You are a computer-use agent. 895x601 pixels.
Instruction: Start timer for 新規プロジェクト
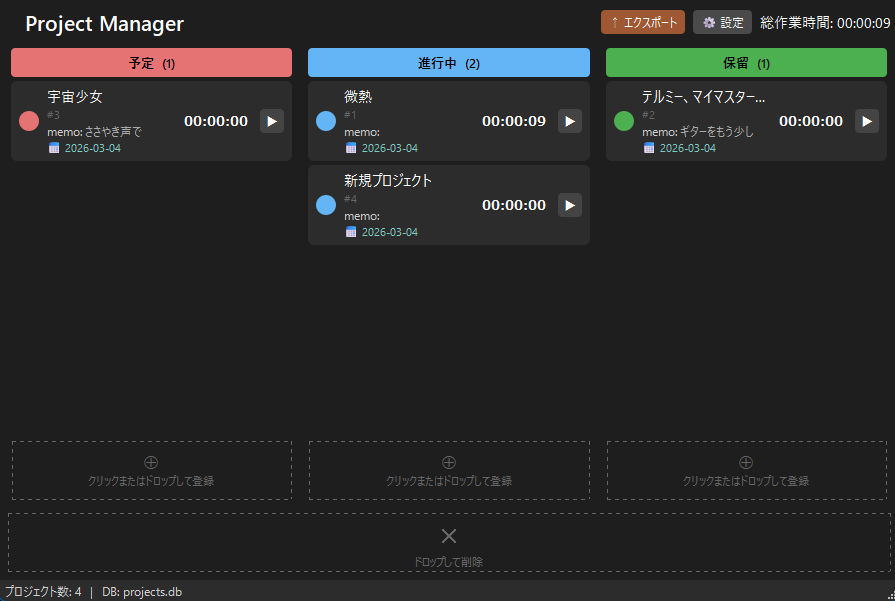tap(570, 205)
